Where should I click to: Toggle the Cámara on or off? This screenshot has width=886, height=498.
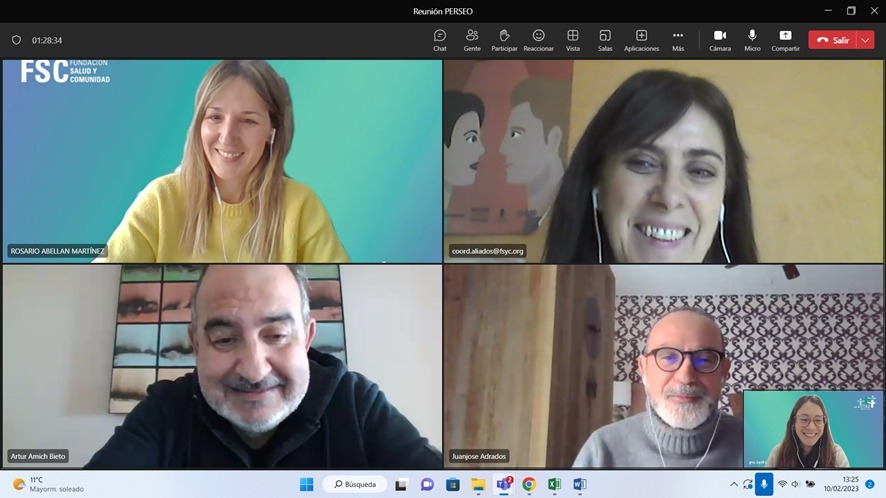tap(720, 40)
